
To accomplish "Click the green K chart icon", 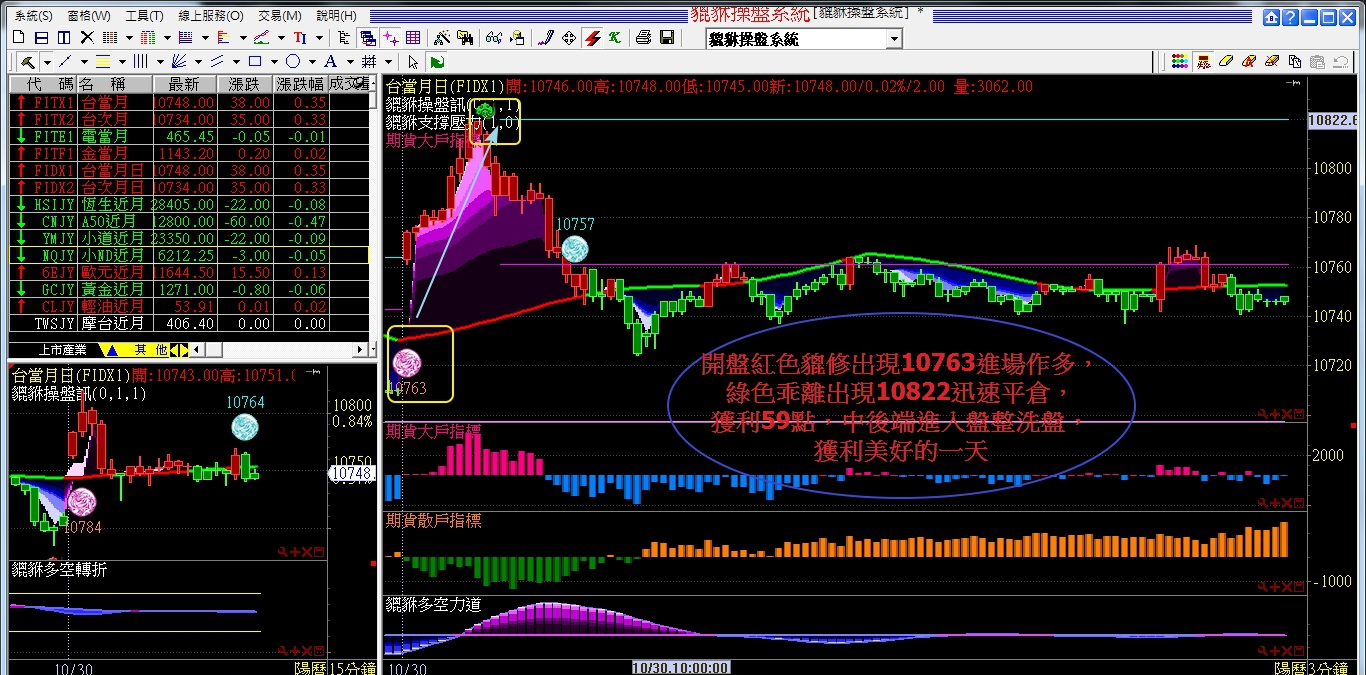I will point(614,37).
